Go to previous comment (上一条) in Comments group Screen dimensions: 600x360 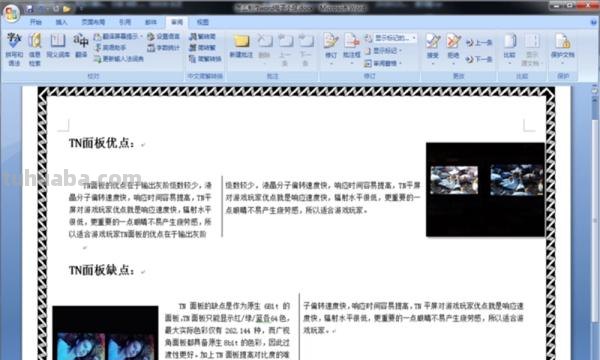pos(285,50)
